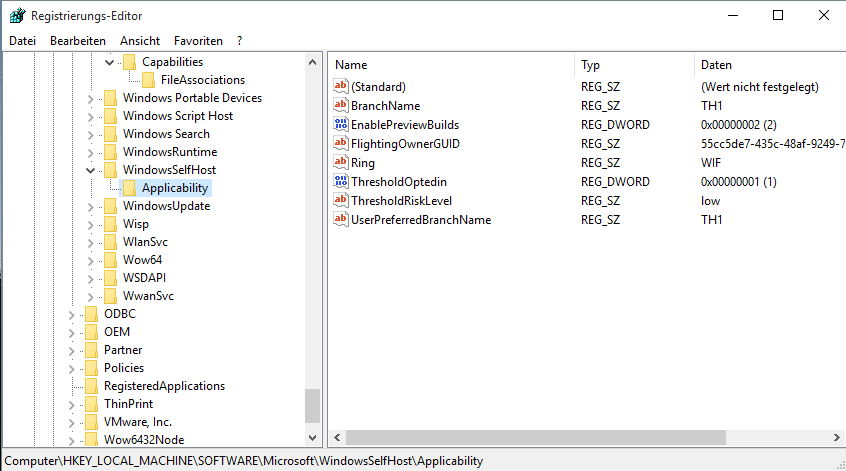The width and height of the screenshot is (846, 471).
Task: Expand the WindowsUpdate key
Action: coord(91,207)
